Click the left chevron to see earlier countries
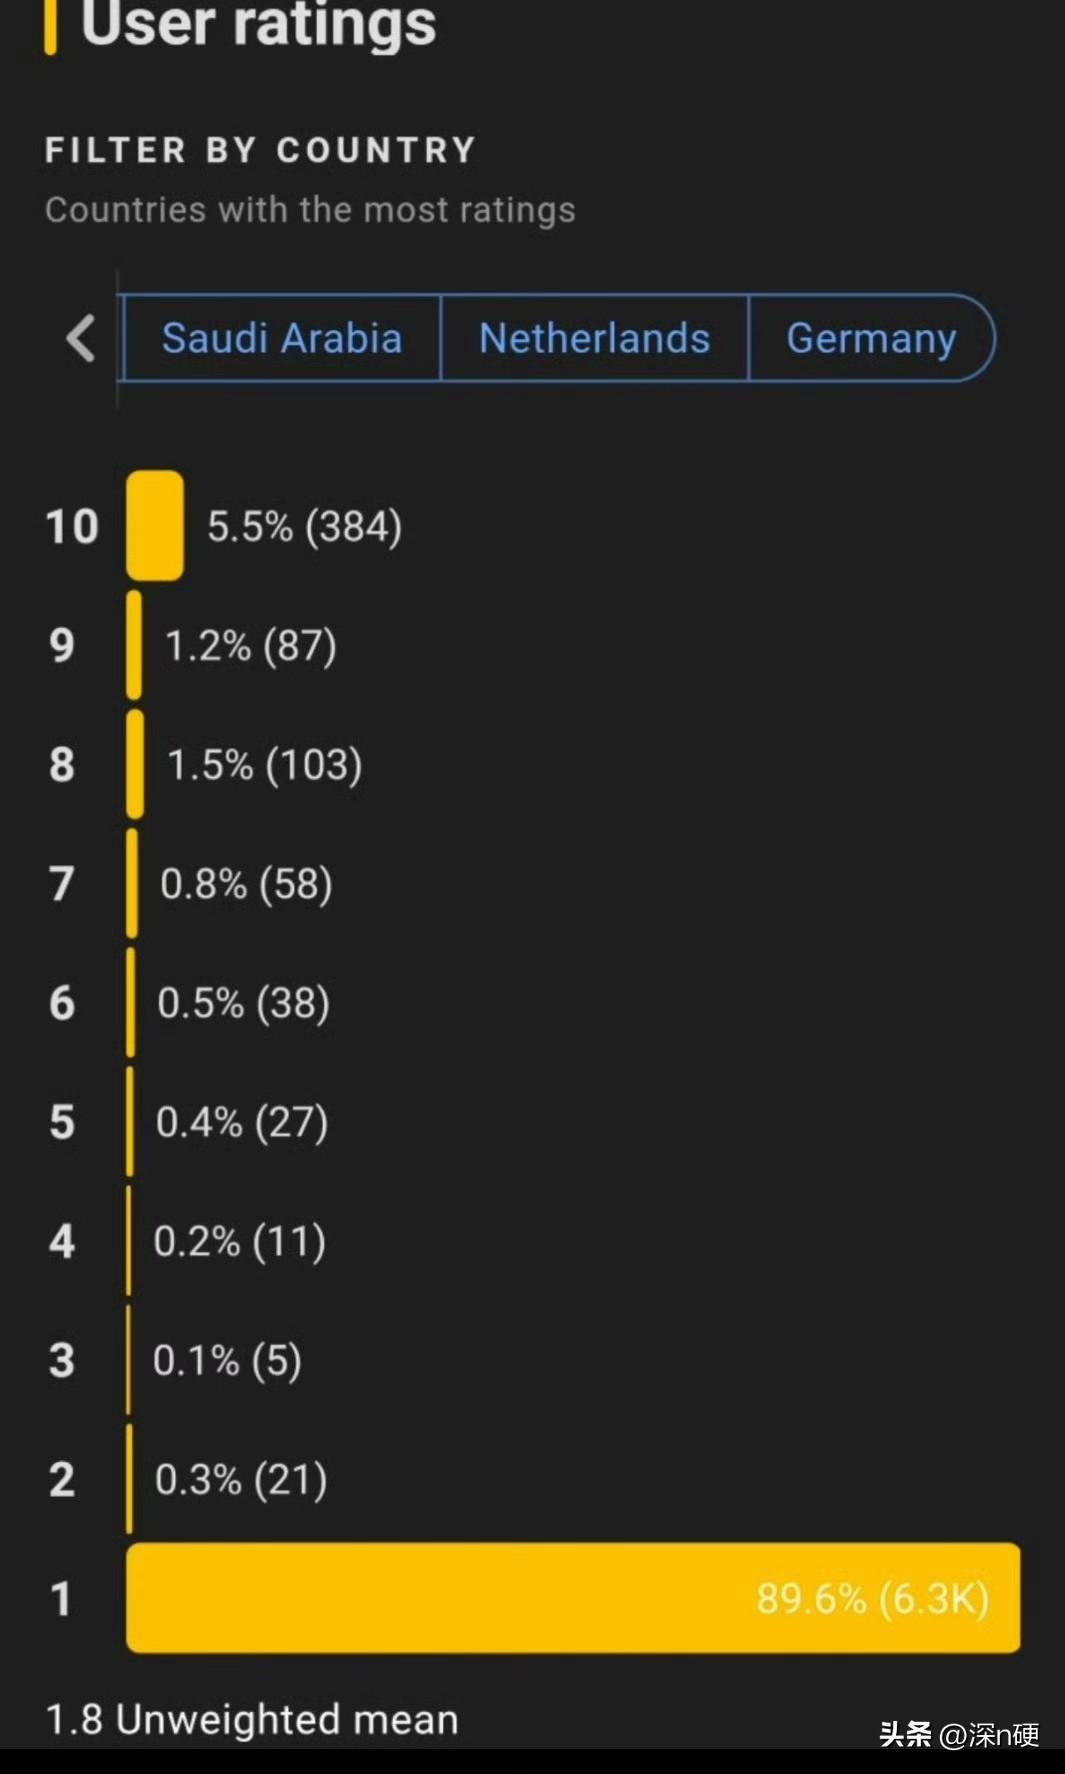This screenshot has height=1774, width=1065. [81, 338]
